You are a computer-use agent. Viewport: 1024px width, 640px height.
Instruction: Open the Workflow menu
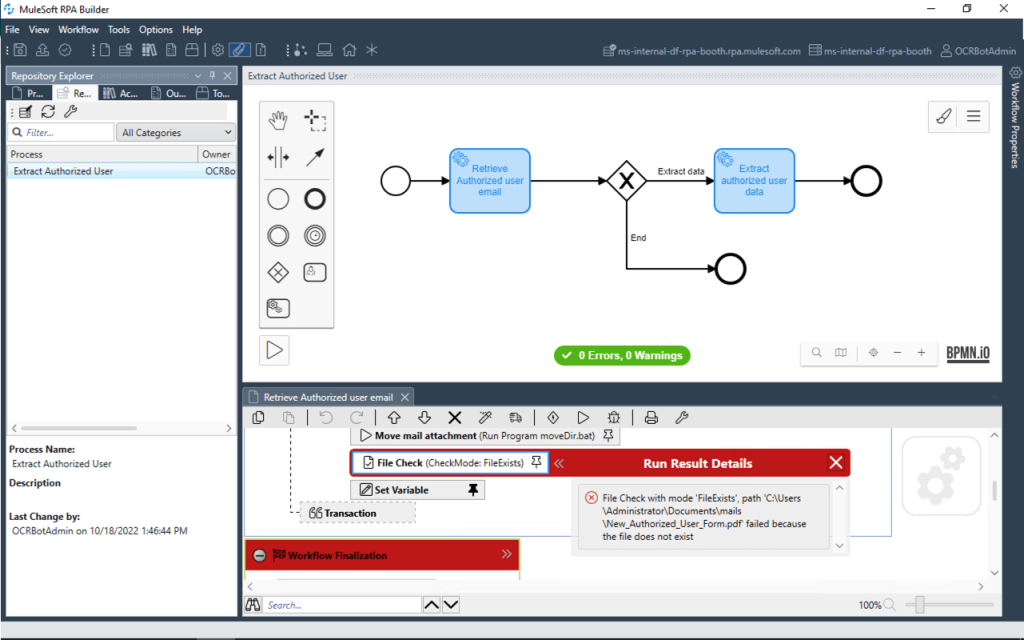click(78, 29)
